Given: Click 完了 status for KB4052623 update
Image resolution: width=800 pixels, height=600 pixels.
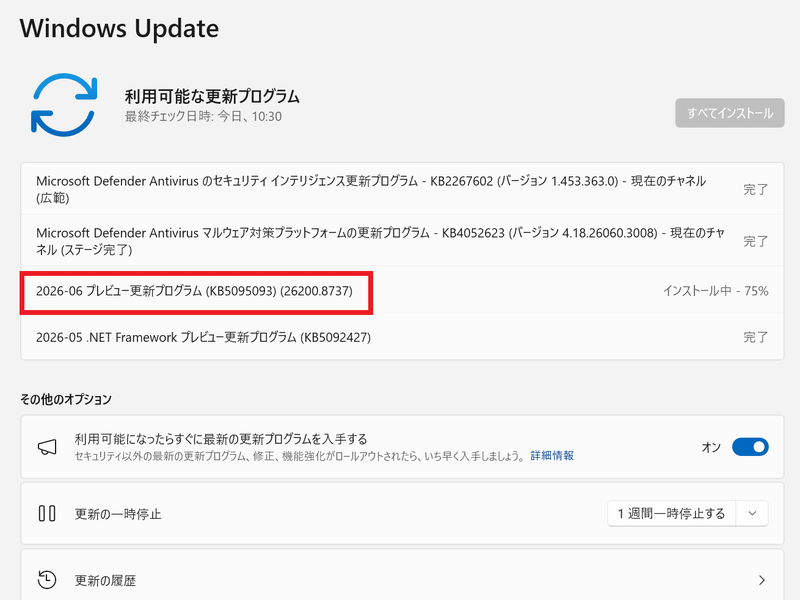Looking at the screenshot, I should (x=756, y=241).
